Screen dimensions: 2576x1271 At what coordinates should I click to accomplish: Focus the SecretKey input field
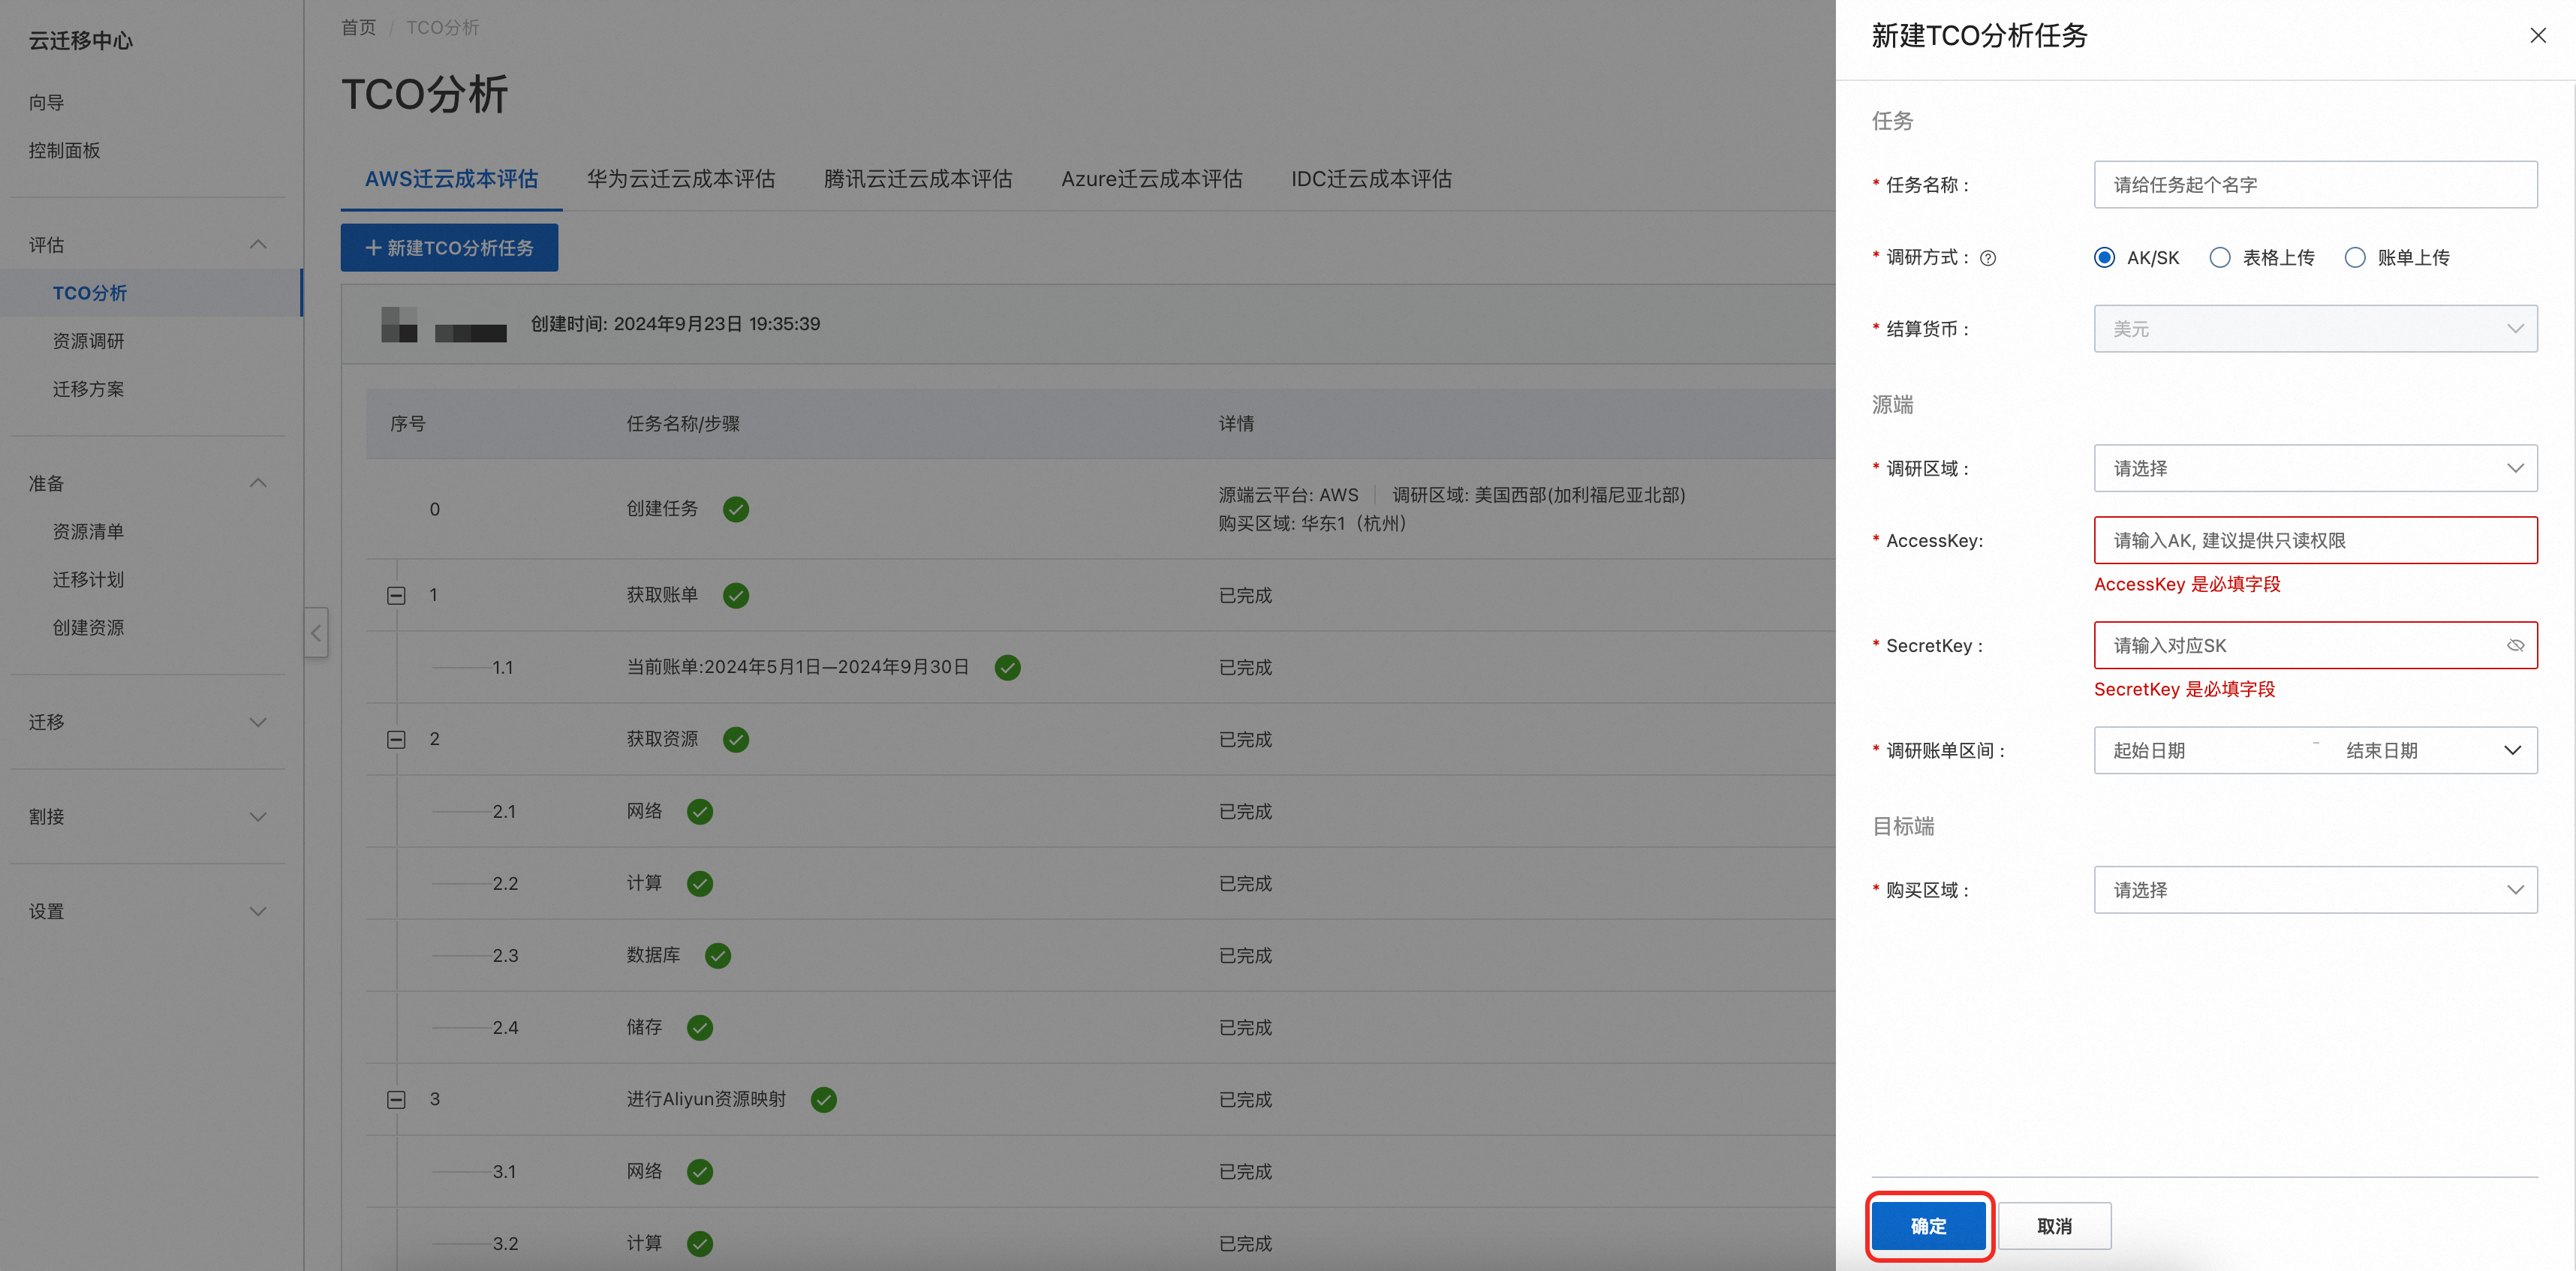(x=2315, y=646)
